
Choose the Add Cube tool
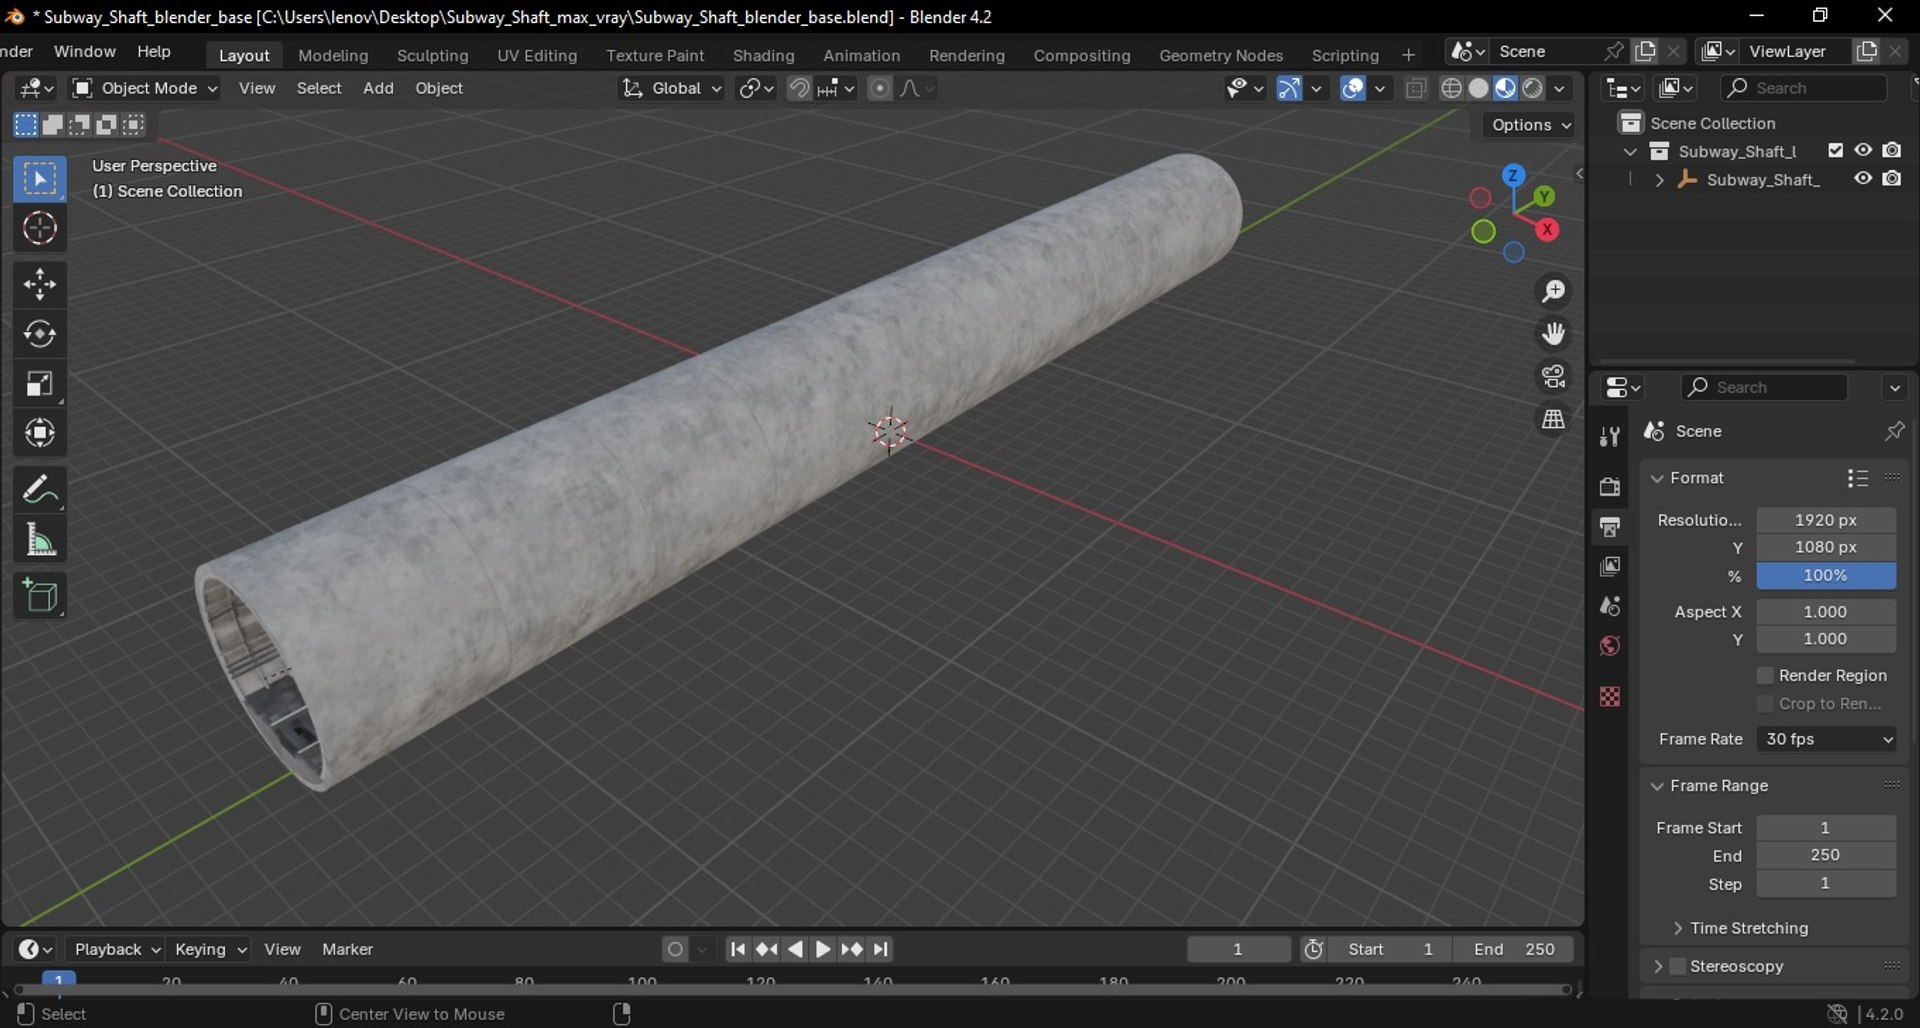click(x=40, y=597)
